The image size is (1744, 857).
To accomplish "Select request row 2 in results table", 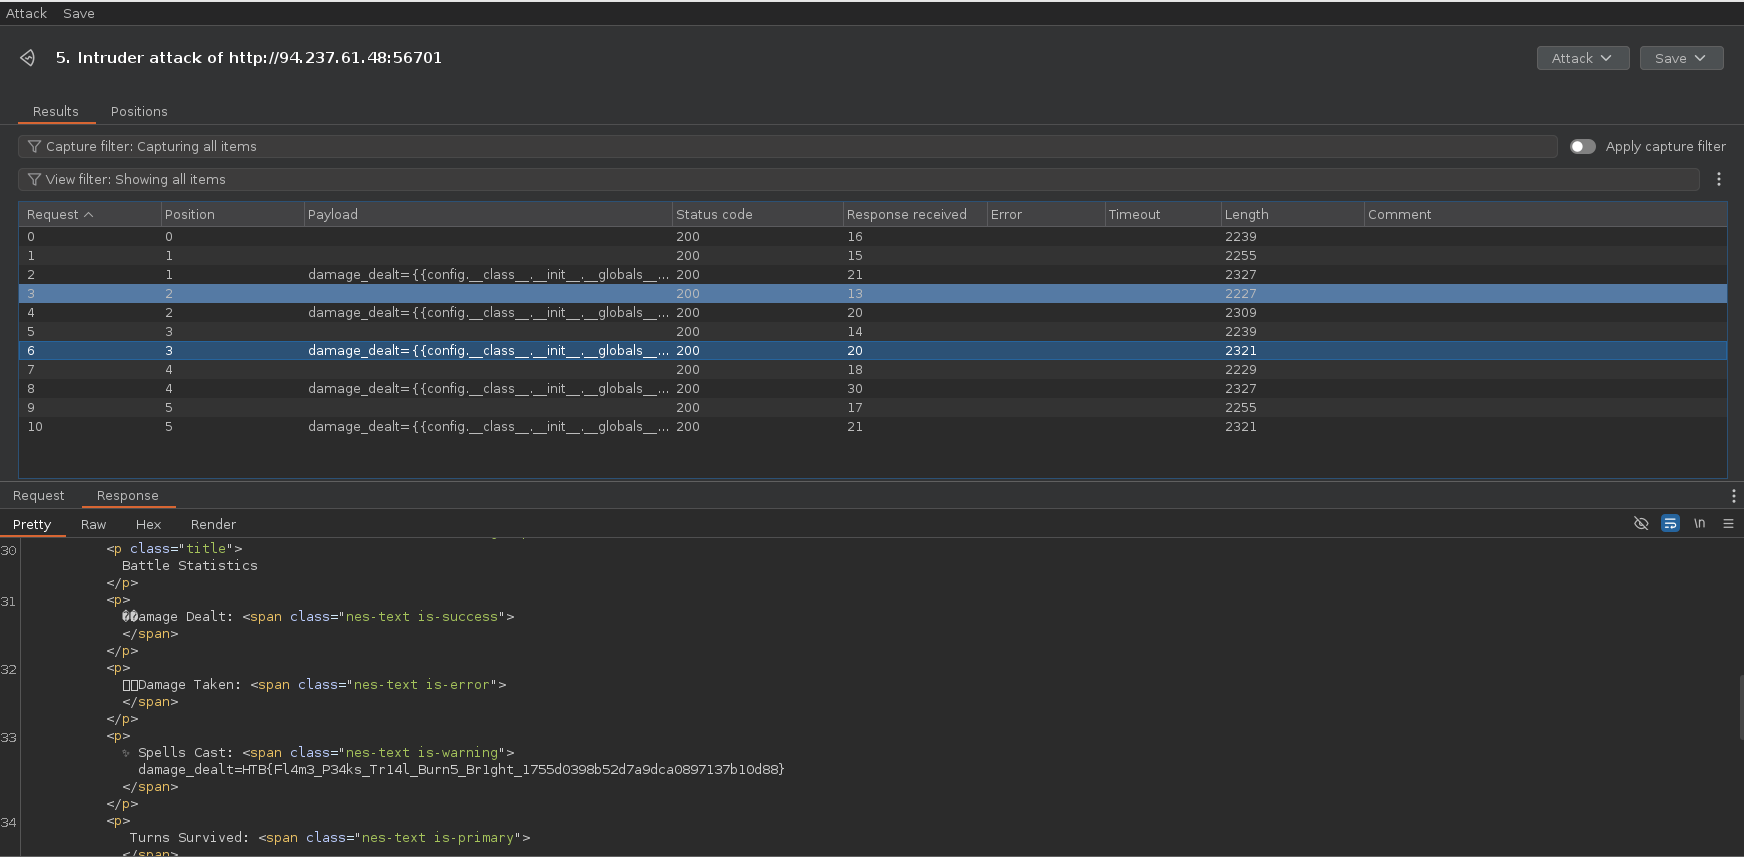I will pos(873,275).
